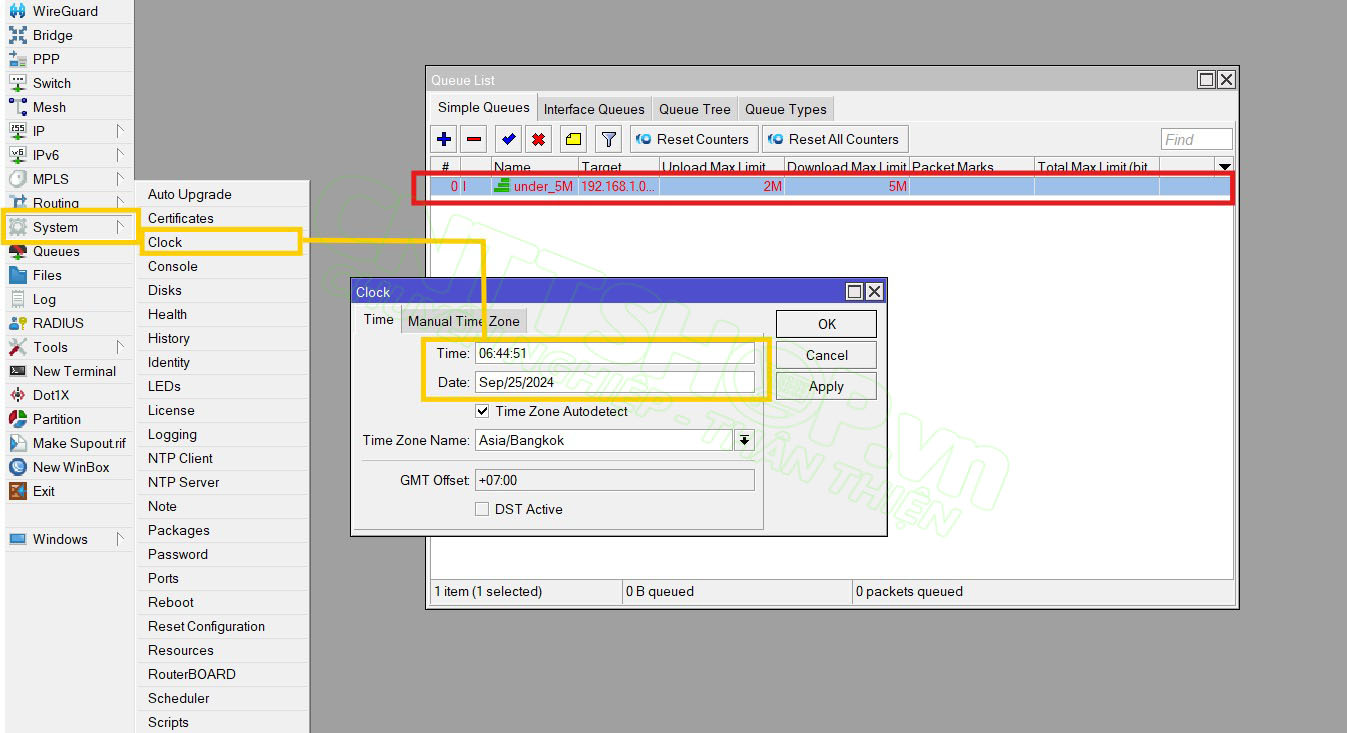This screenshot has height=733, width=1347.
Task: Toggle the Time Zone Autodetect checkbox
Action: [483, 411]
